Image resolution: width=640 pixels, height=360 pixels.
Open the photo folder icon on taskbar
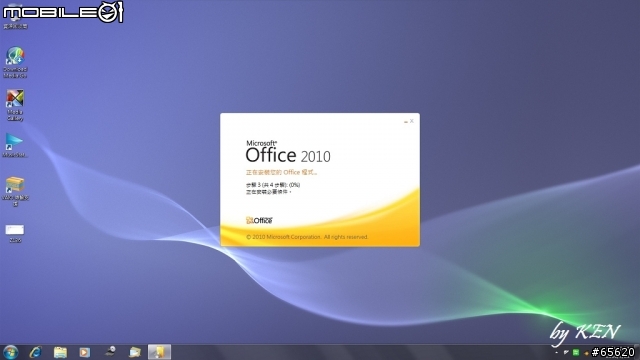pos(135,352)
